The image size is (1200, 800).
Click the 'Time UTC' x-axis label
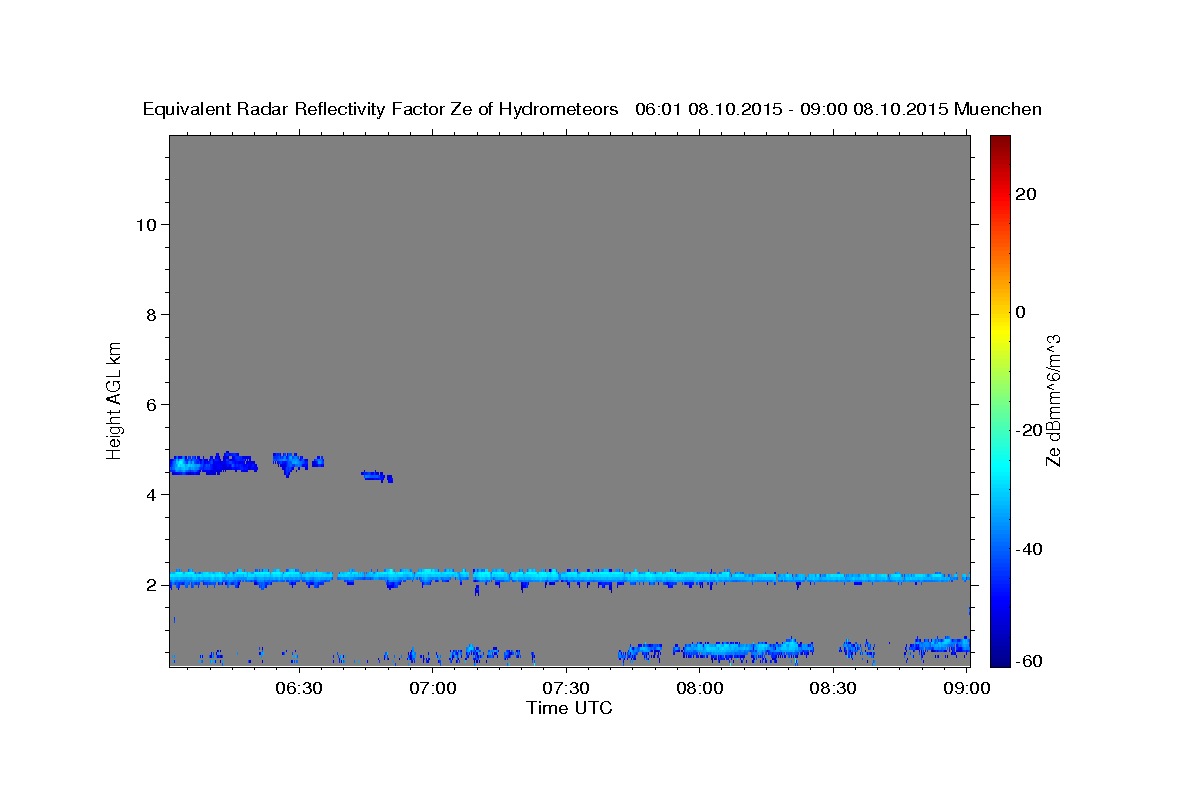pos(569,708)
